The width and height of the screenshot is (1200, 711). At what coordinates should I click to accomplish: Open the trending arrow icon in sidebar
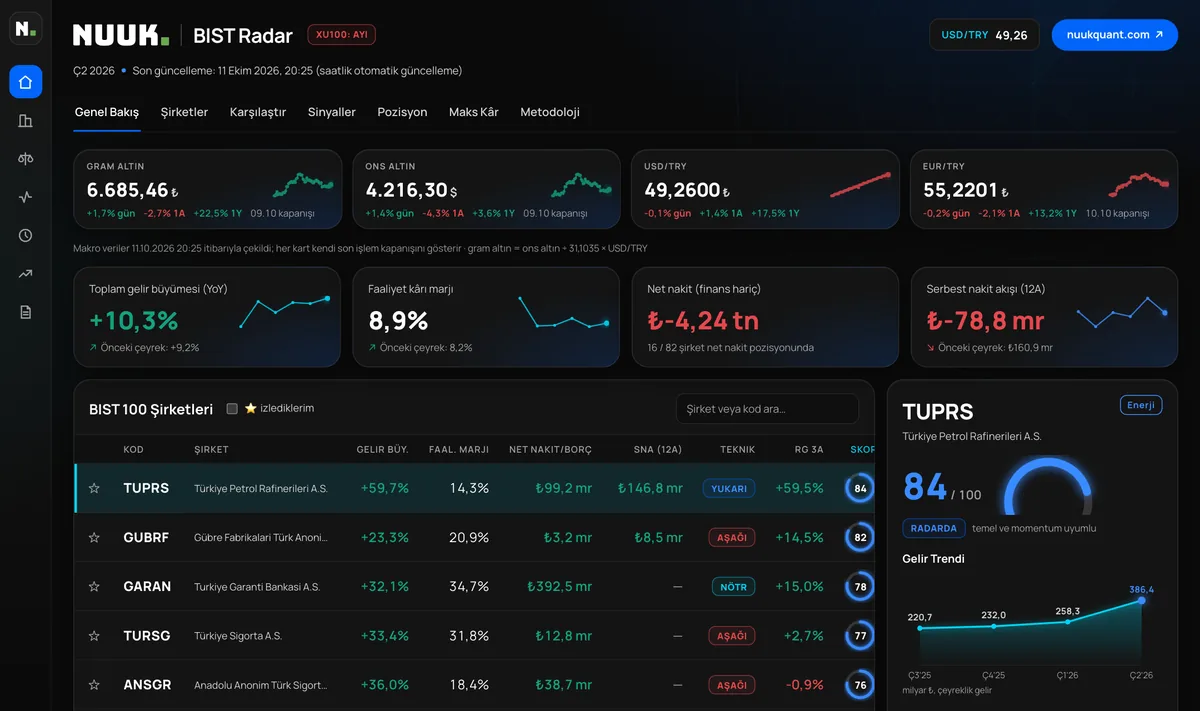coord(26,274)
